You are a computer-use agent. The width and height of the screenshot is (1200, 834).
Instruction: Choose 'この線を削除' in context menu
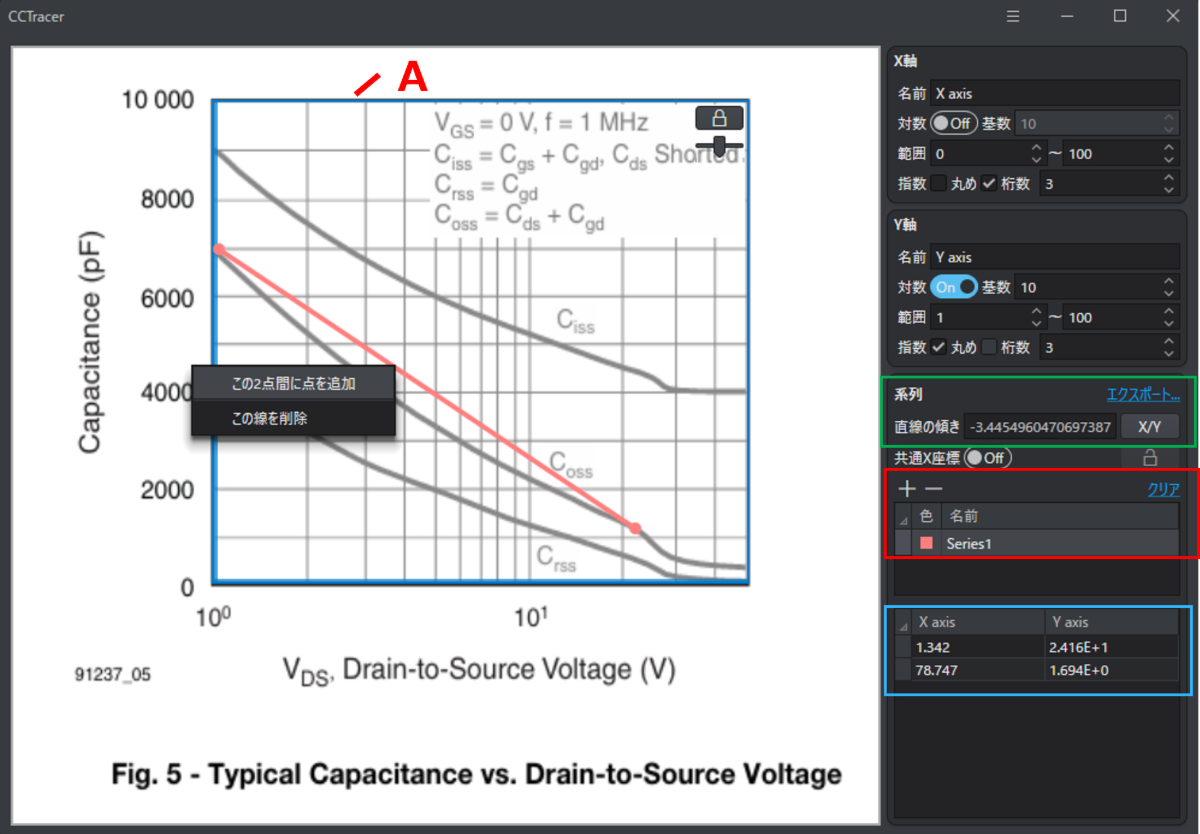click(269, 418)
